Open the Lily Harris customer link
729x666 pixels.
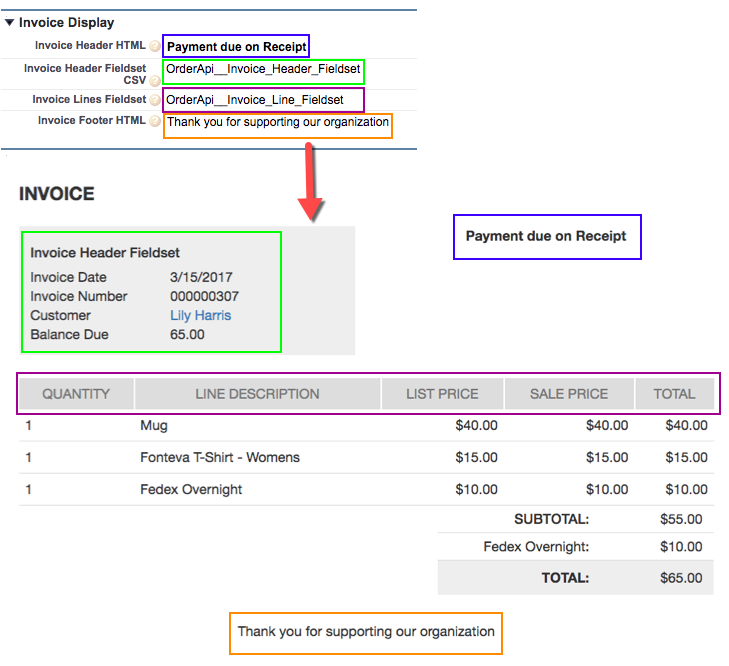(x=200, y=315)
